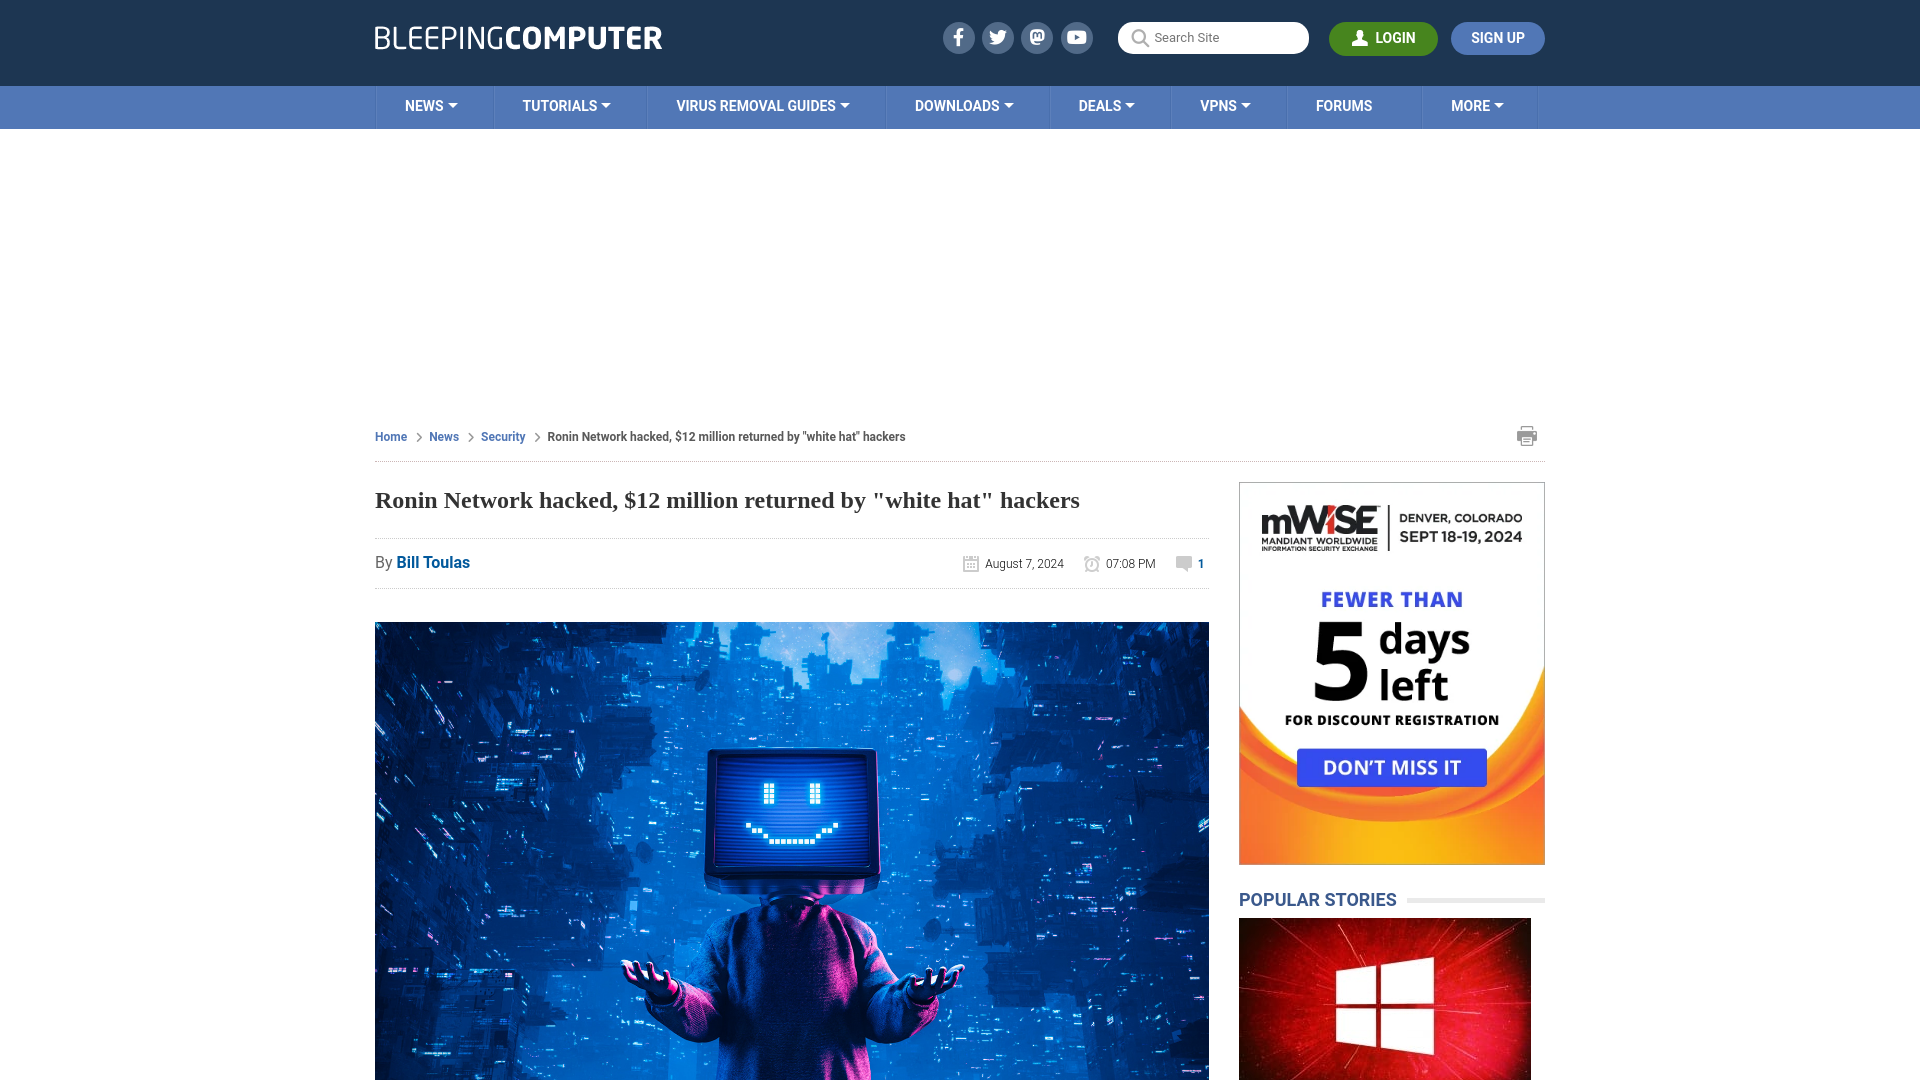Click the print article icon
The width and height of the screenshot is (1920, 1080).
[x=1527, y=435]
